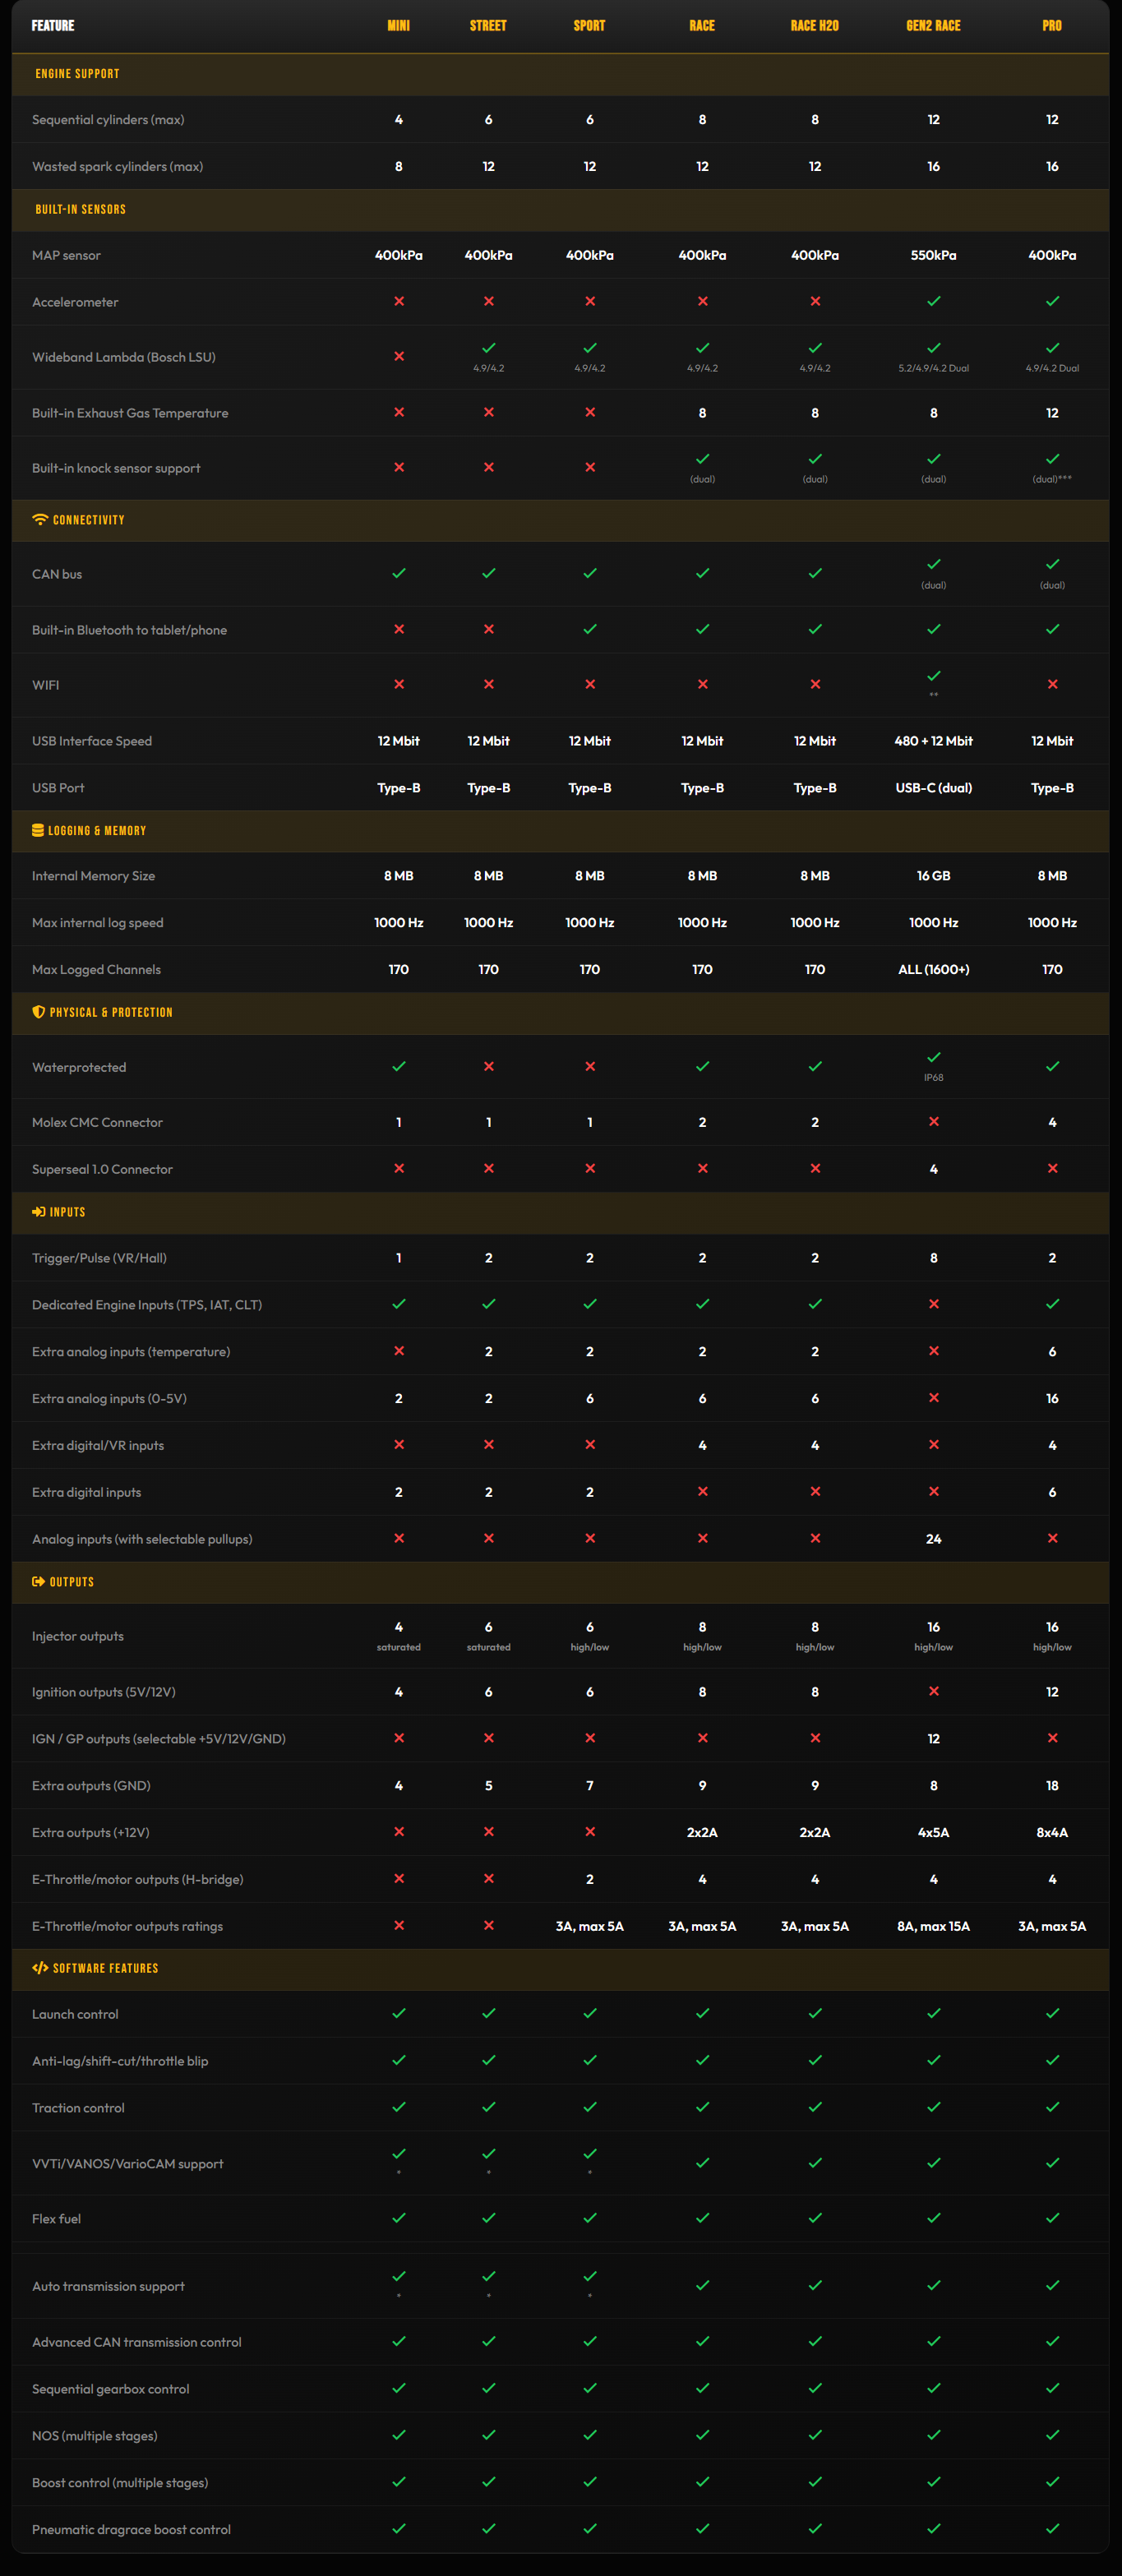Image resolution: width=1122 pixels, height=2576 pixels.
Task: Click the green WIFI checkmark under GEN2 RACE
Action: coord(933,677)
